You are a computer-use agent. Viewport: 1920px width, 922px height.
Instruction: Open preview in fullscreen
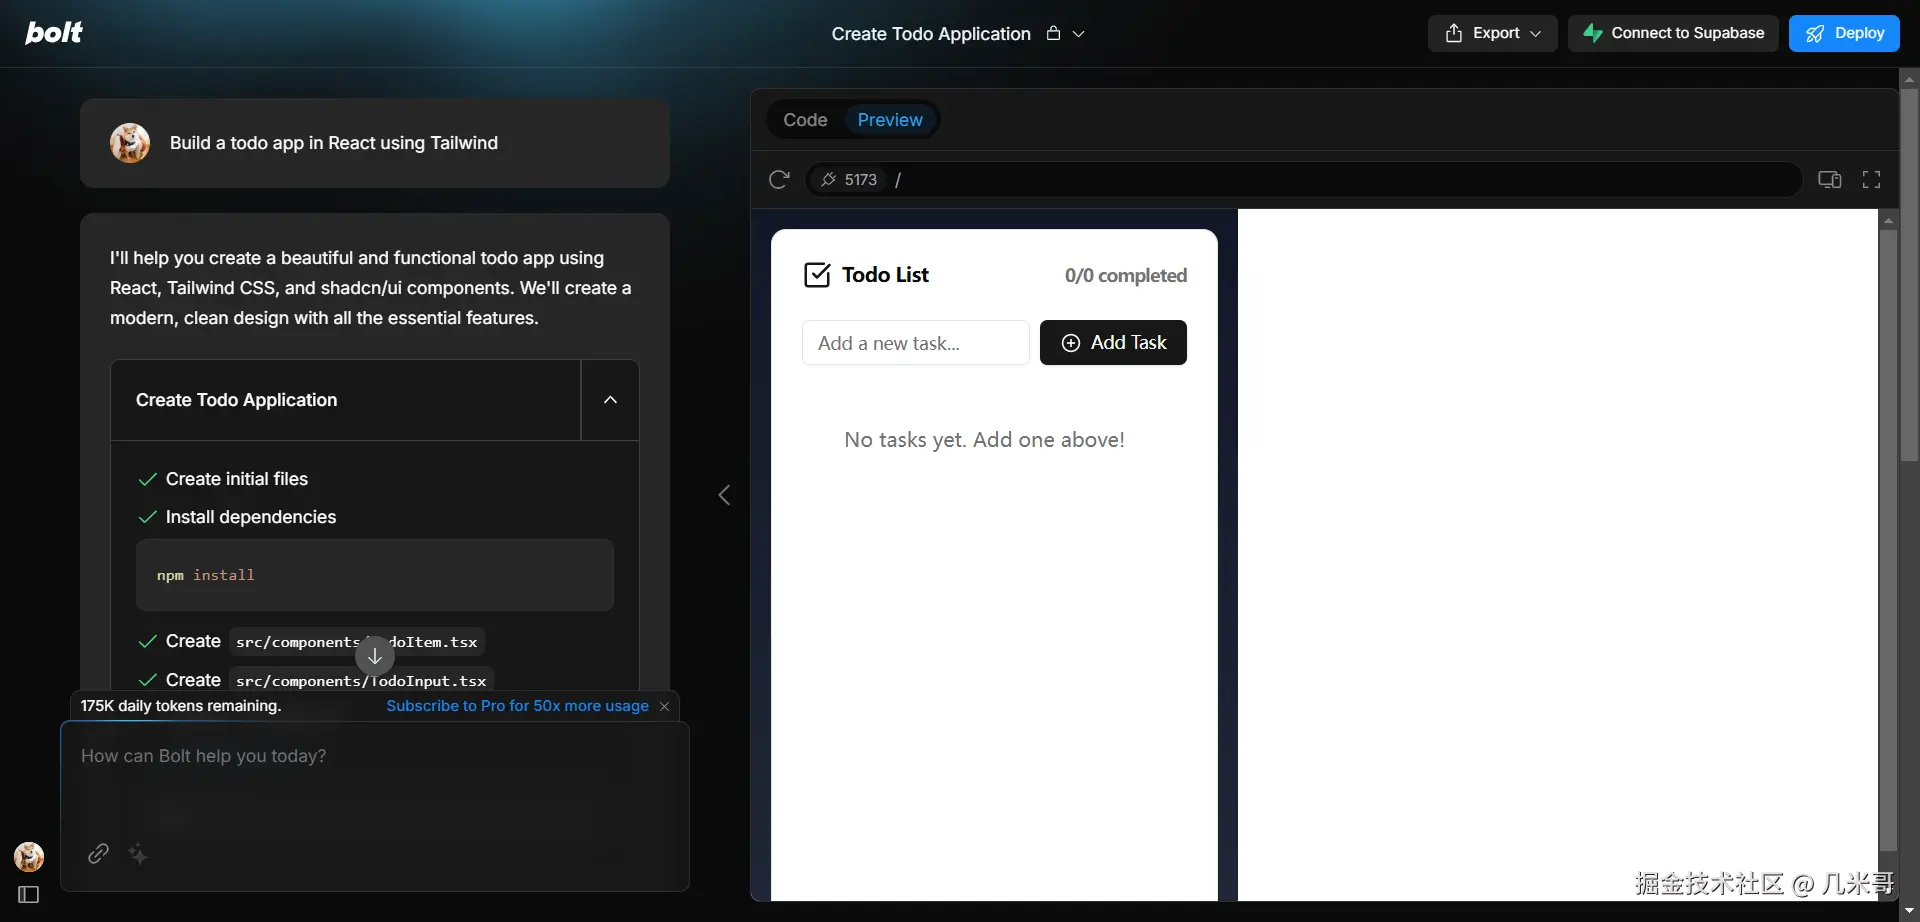(x=1871, y=180)
